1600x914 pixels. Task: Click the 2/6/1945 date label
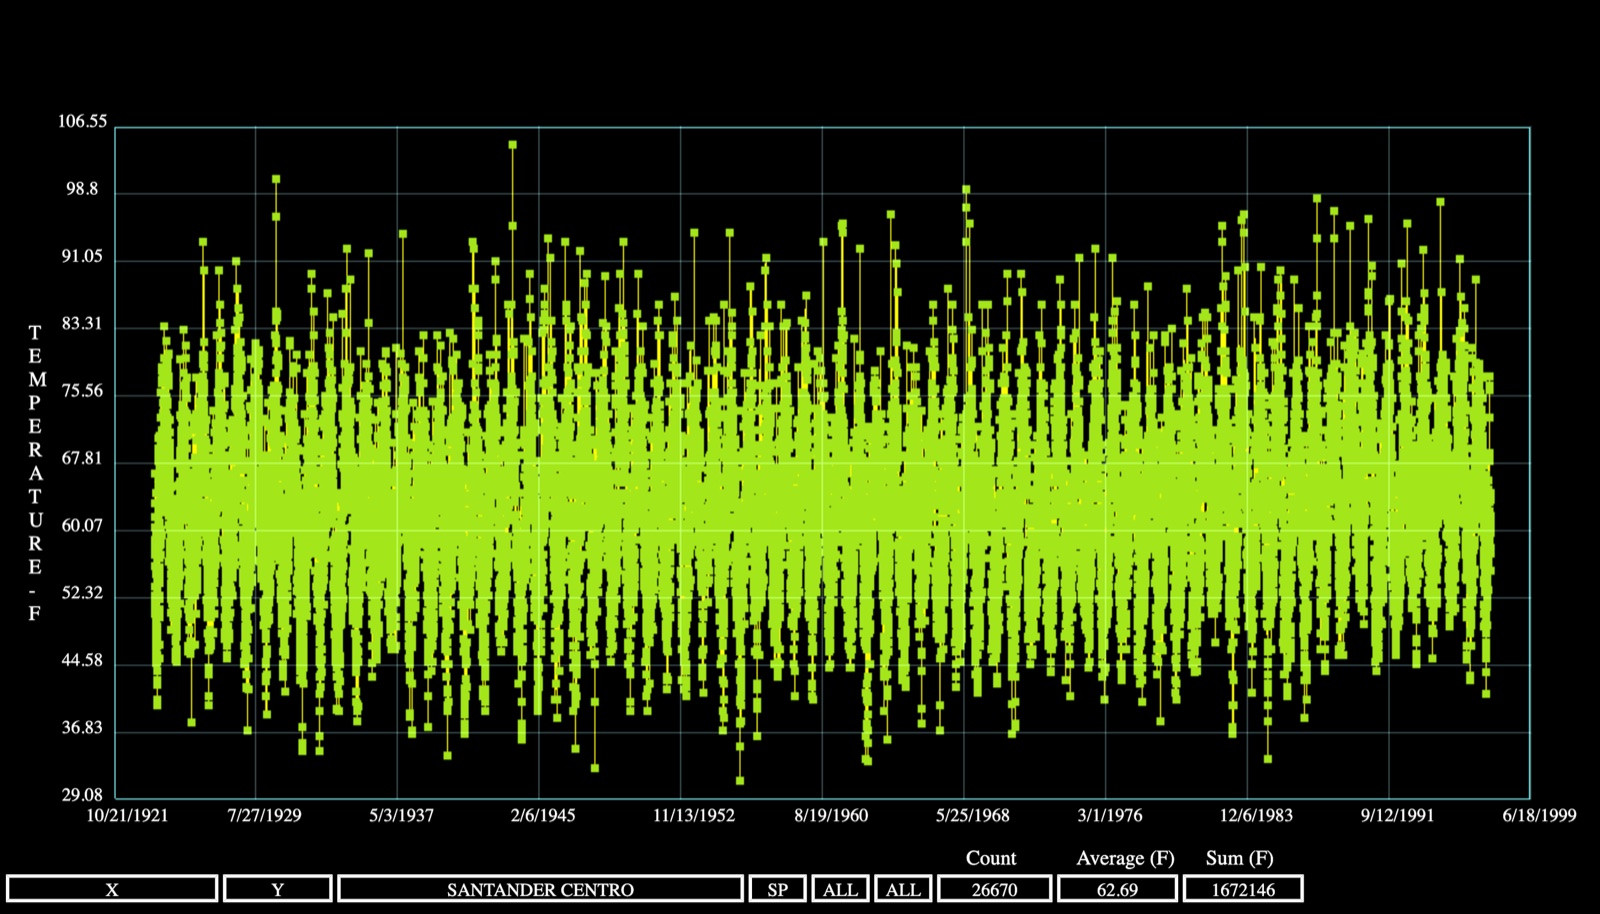[x=543, y=815]
